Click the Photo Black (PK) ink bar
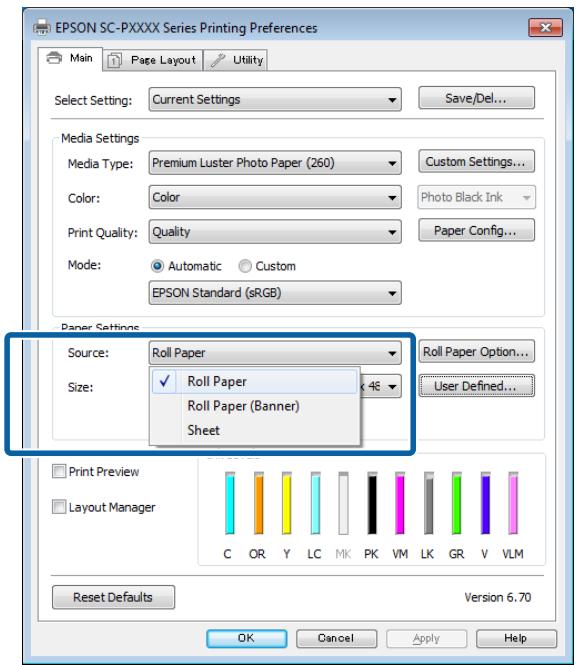576x665 pixels. 372,503
